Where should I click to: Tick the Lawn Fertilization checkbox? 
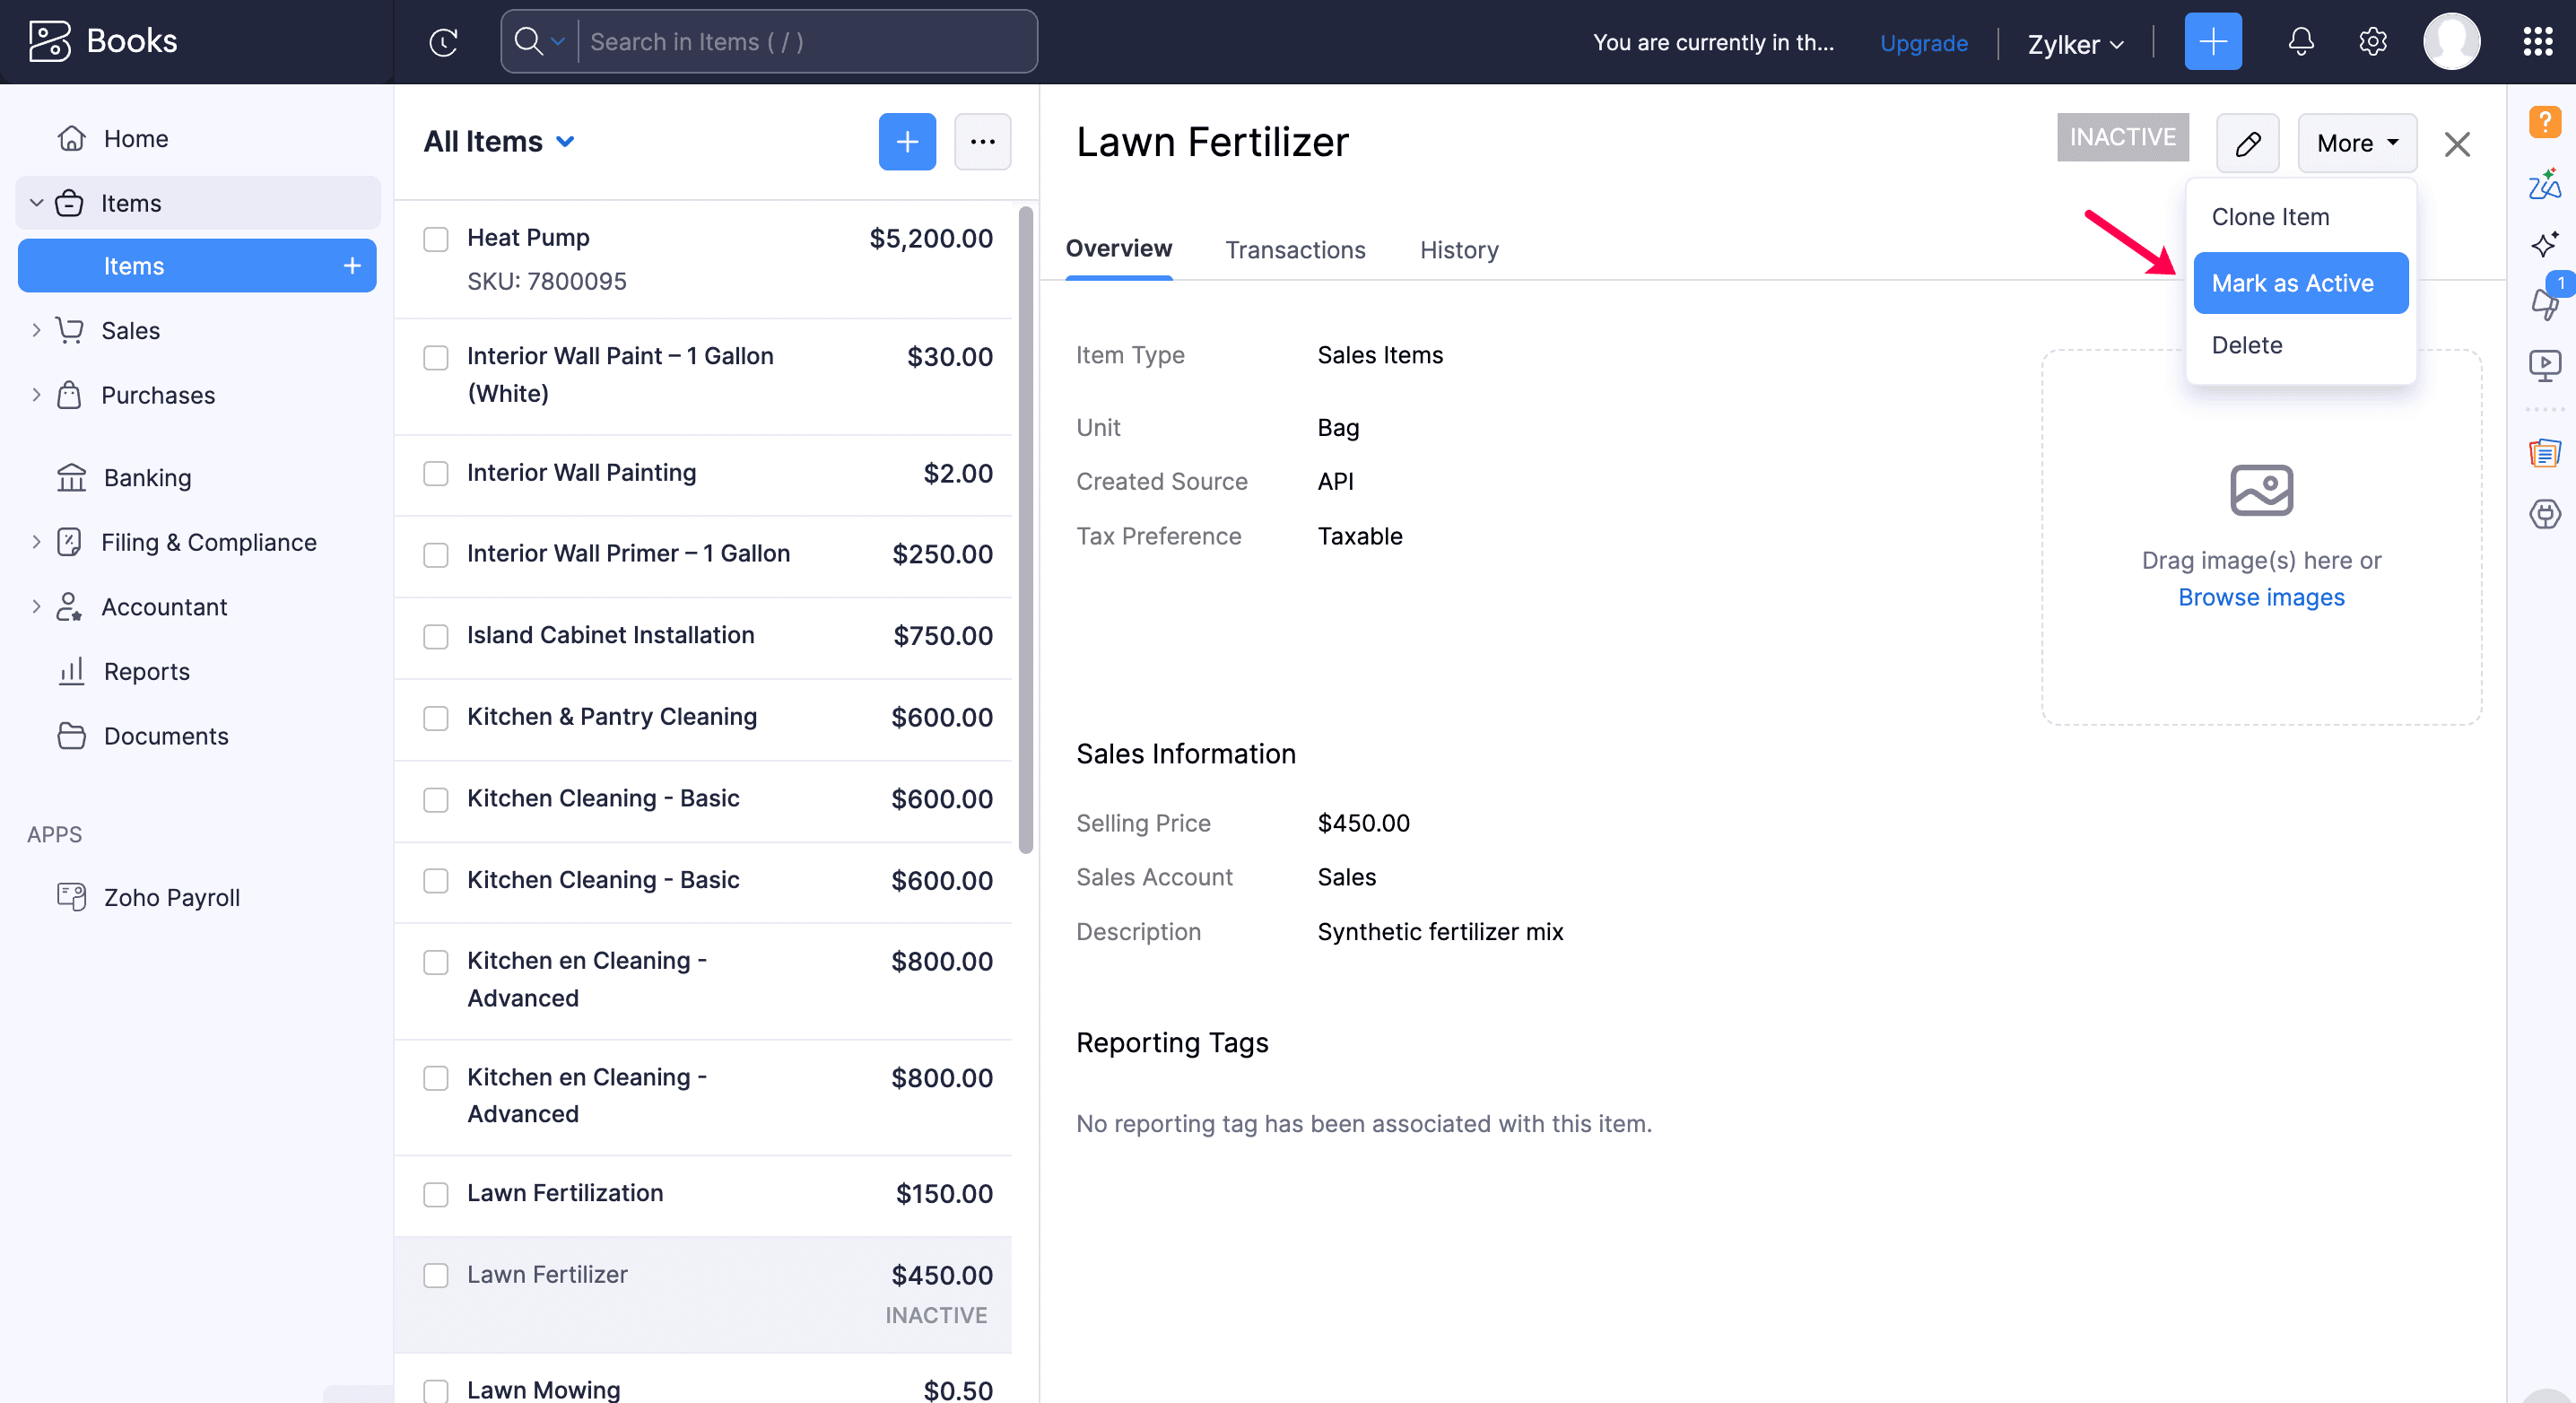click(x=436, y=1194)
